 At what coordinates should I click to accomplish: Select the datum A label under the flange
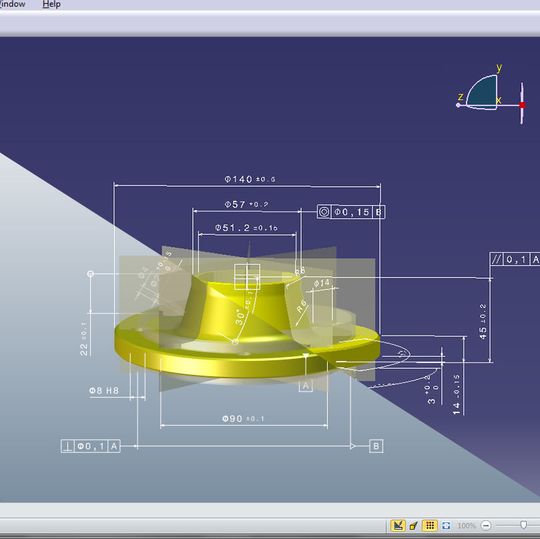pos(305,386)
